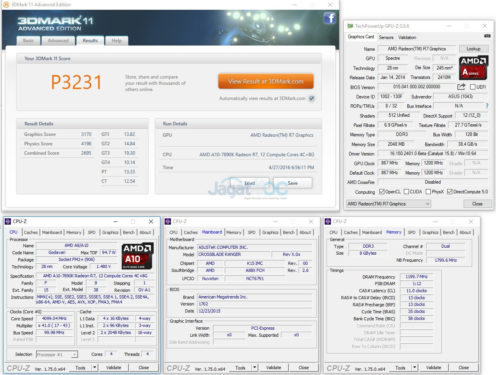Open the Validation tab in GPU-Z
The image size is (496, 375).
point(407,37)
